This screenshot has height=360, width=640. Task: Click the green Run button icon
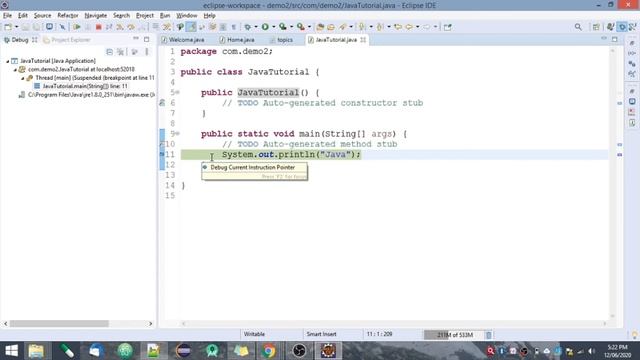pyautogui.click(x=265, y=27)
